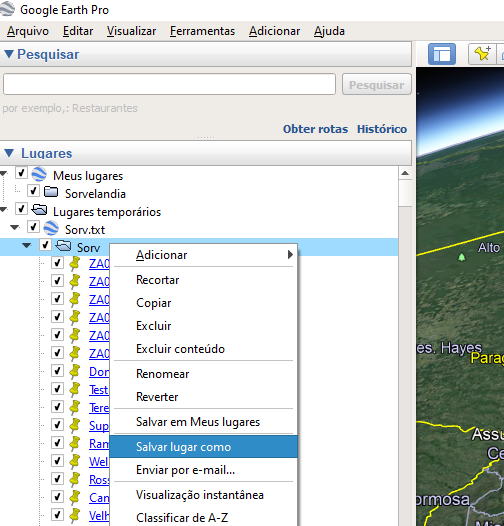Click the pushpin icon next to Sup

(75, 425)
